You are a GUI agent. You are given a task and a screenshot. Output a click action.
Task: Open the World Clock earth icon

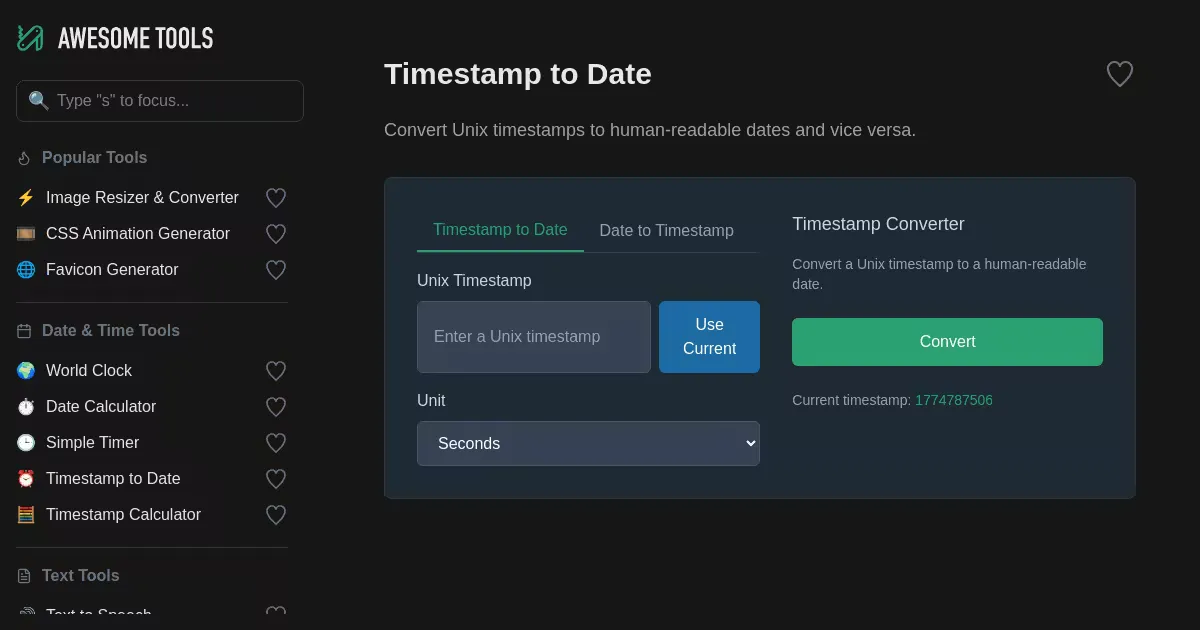(26, 371)
